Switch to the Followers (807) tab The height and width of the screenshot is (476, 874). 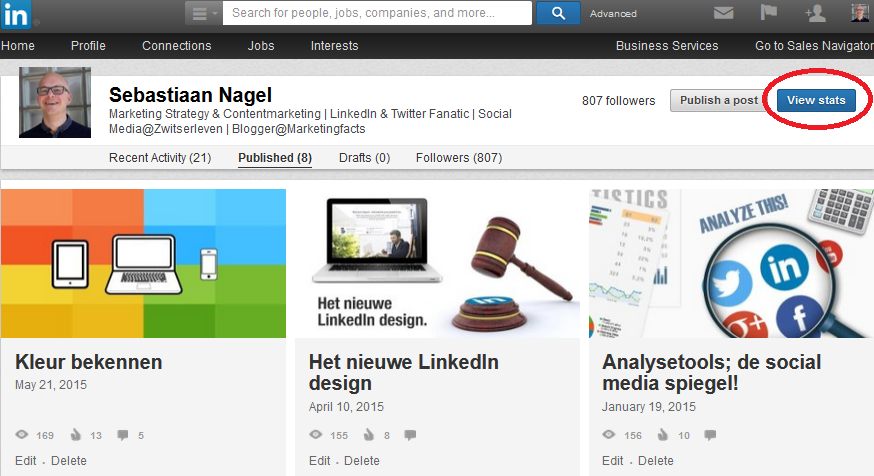coord(459,158)
